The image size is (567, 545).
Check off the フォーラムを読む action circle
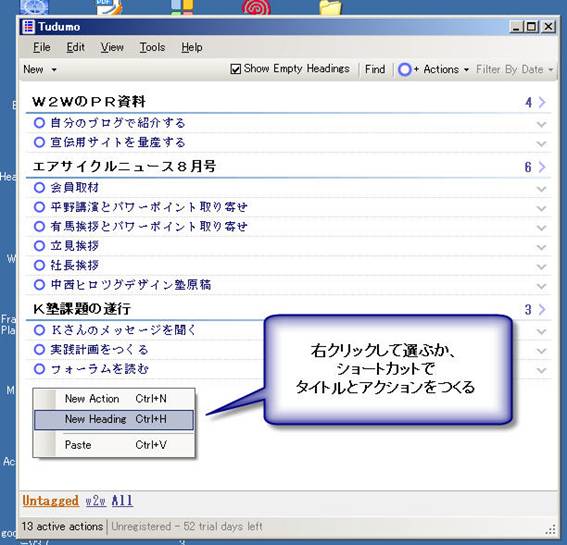pos(39,369)
